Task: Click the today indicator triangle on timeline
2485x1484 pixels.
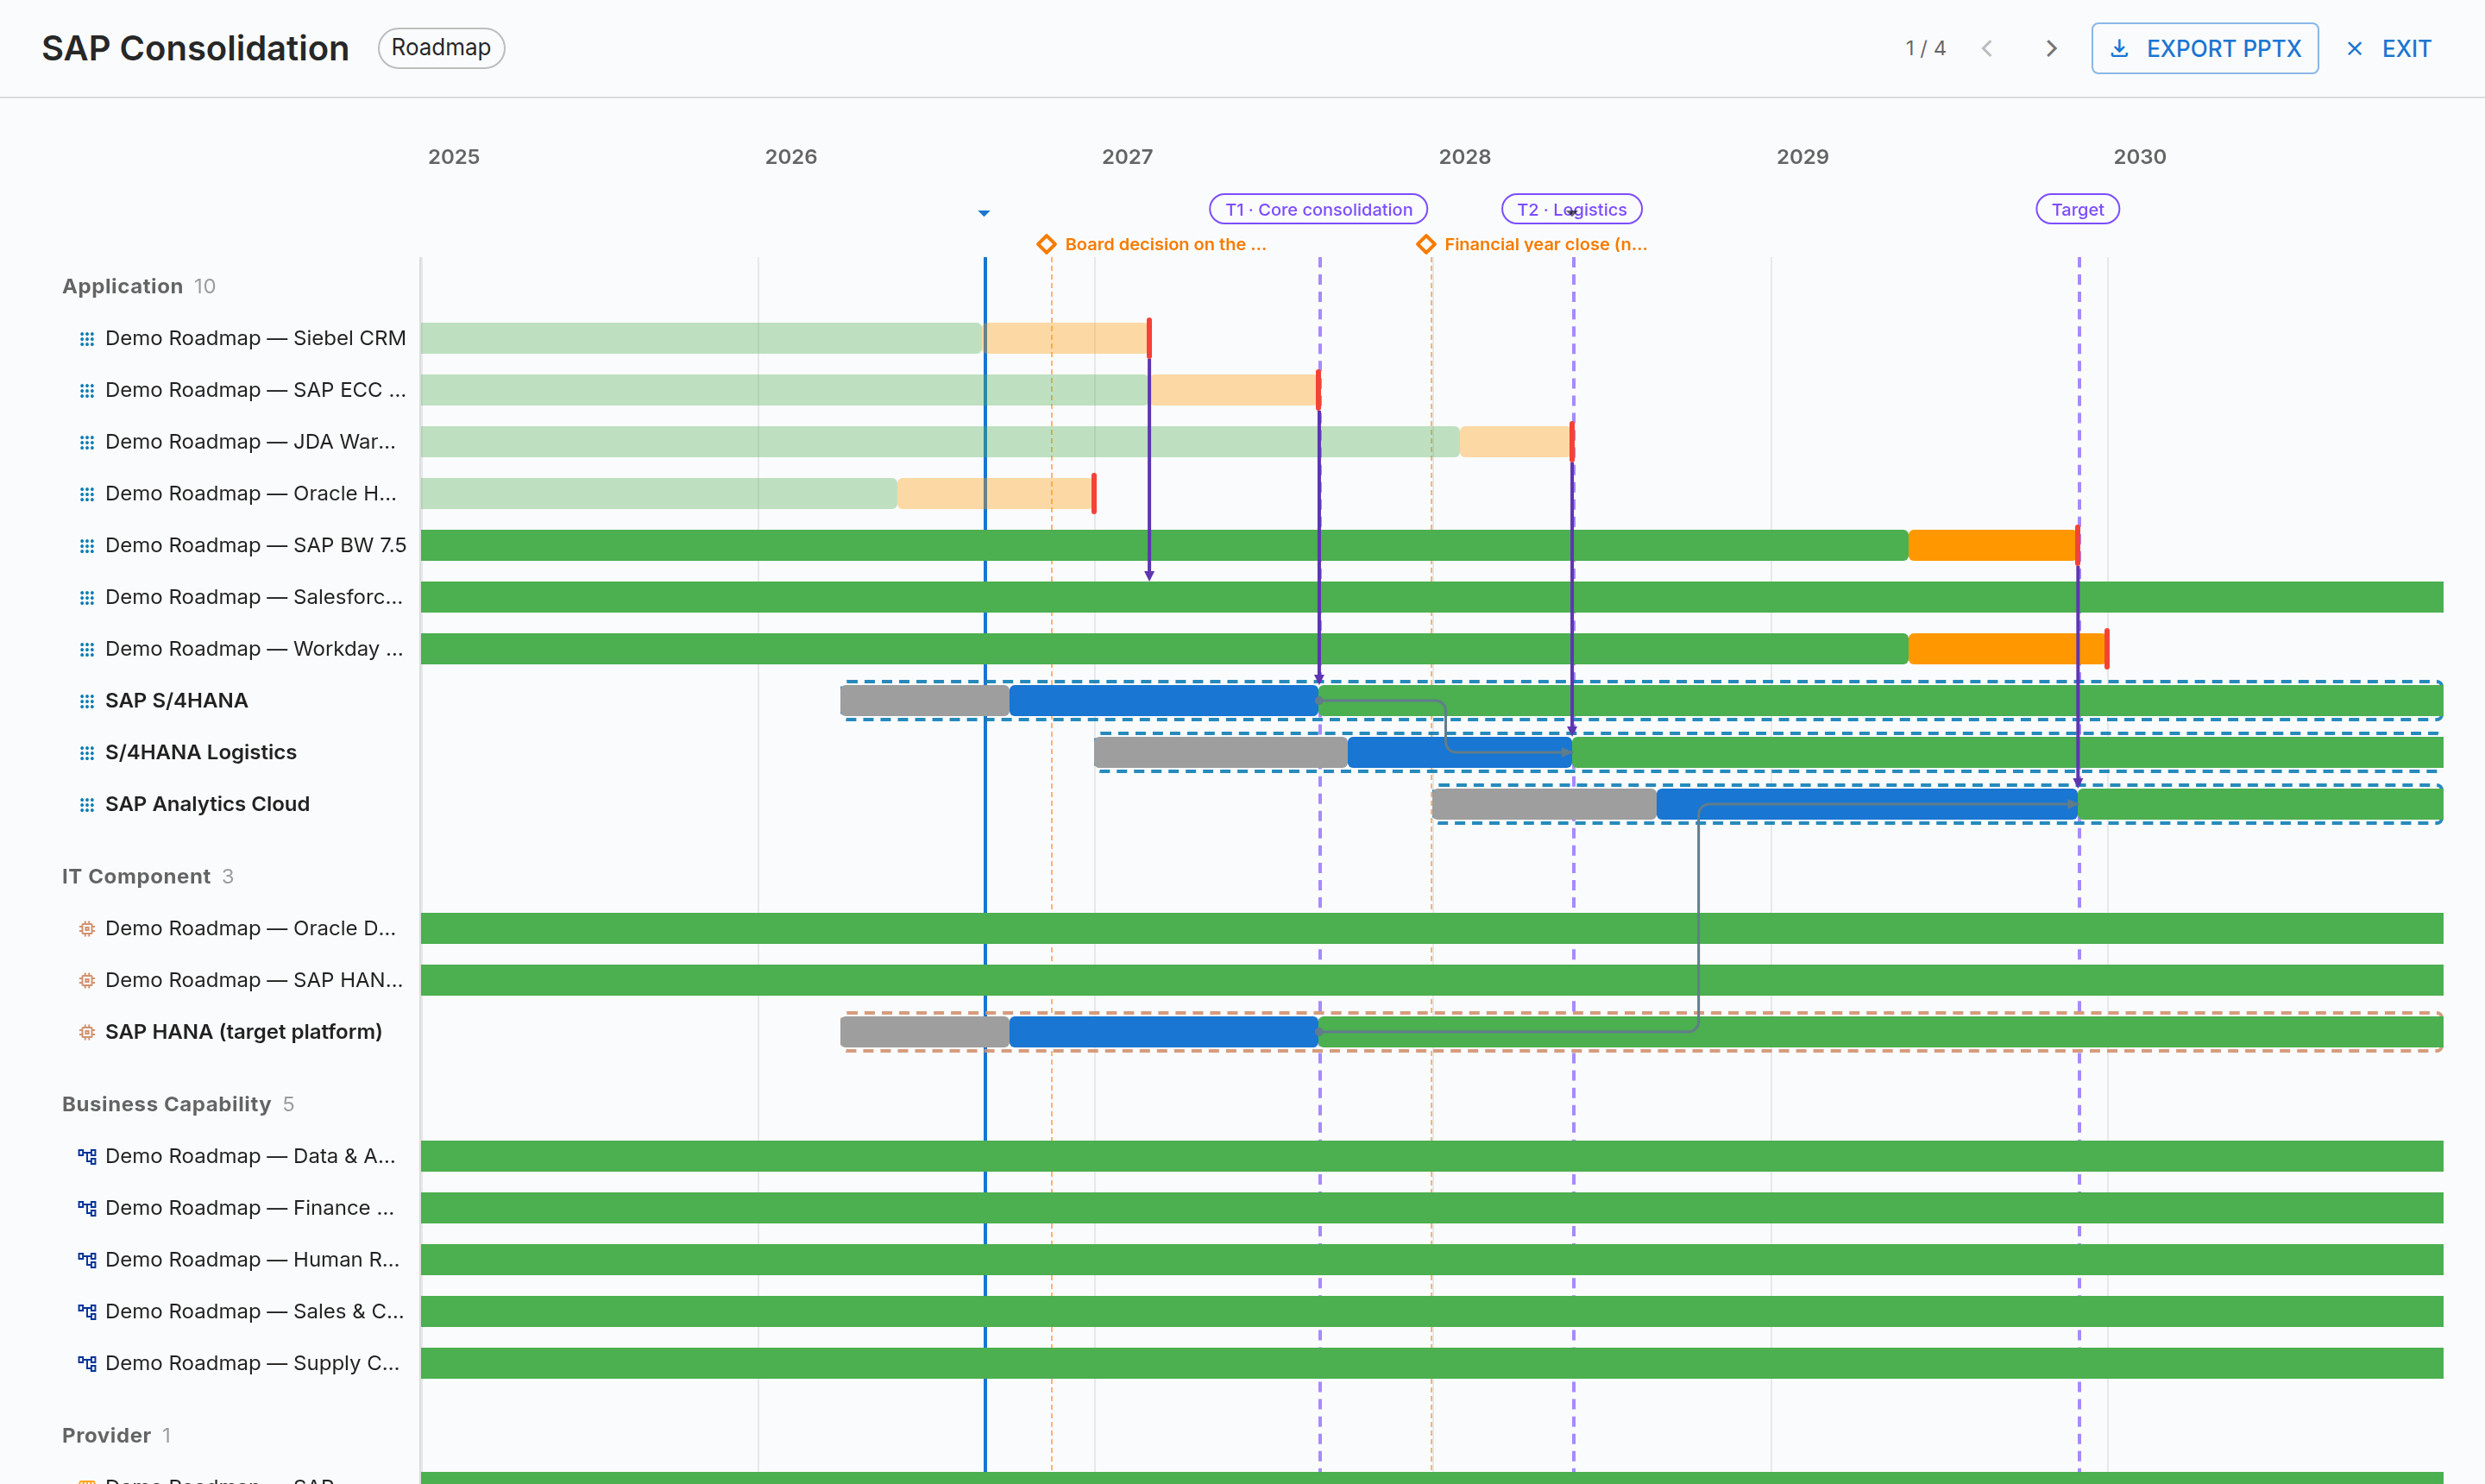Action: point(984,213)
